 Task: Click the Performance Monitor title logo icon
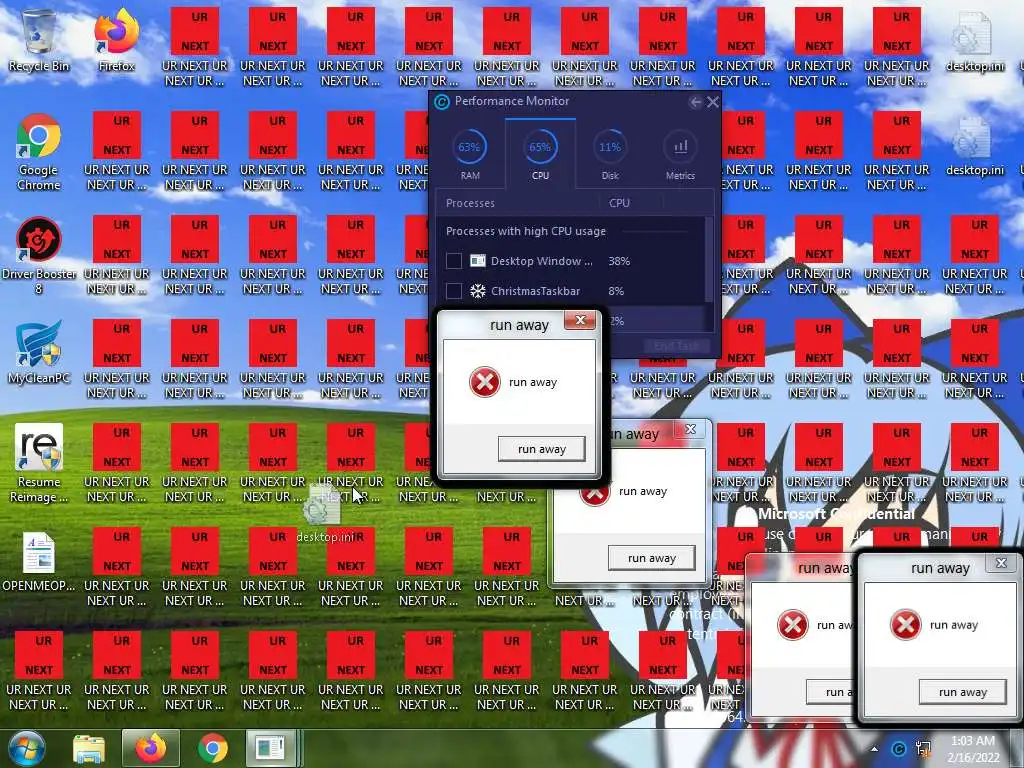[442, 102]
